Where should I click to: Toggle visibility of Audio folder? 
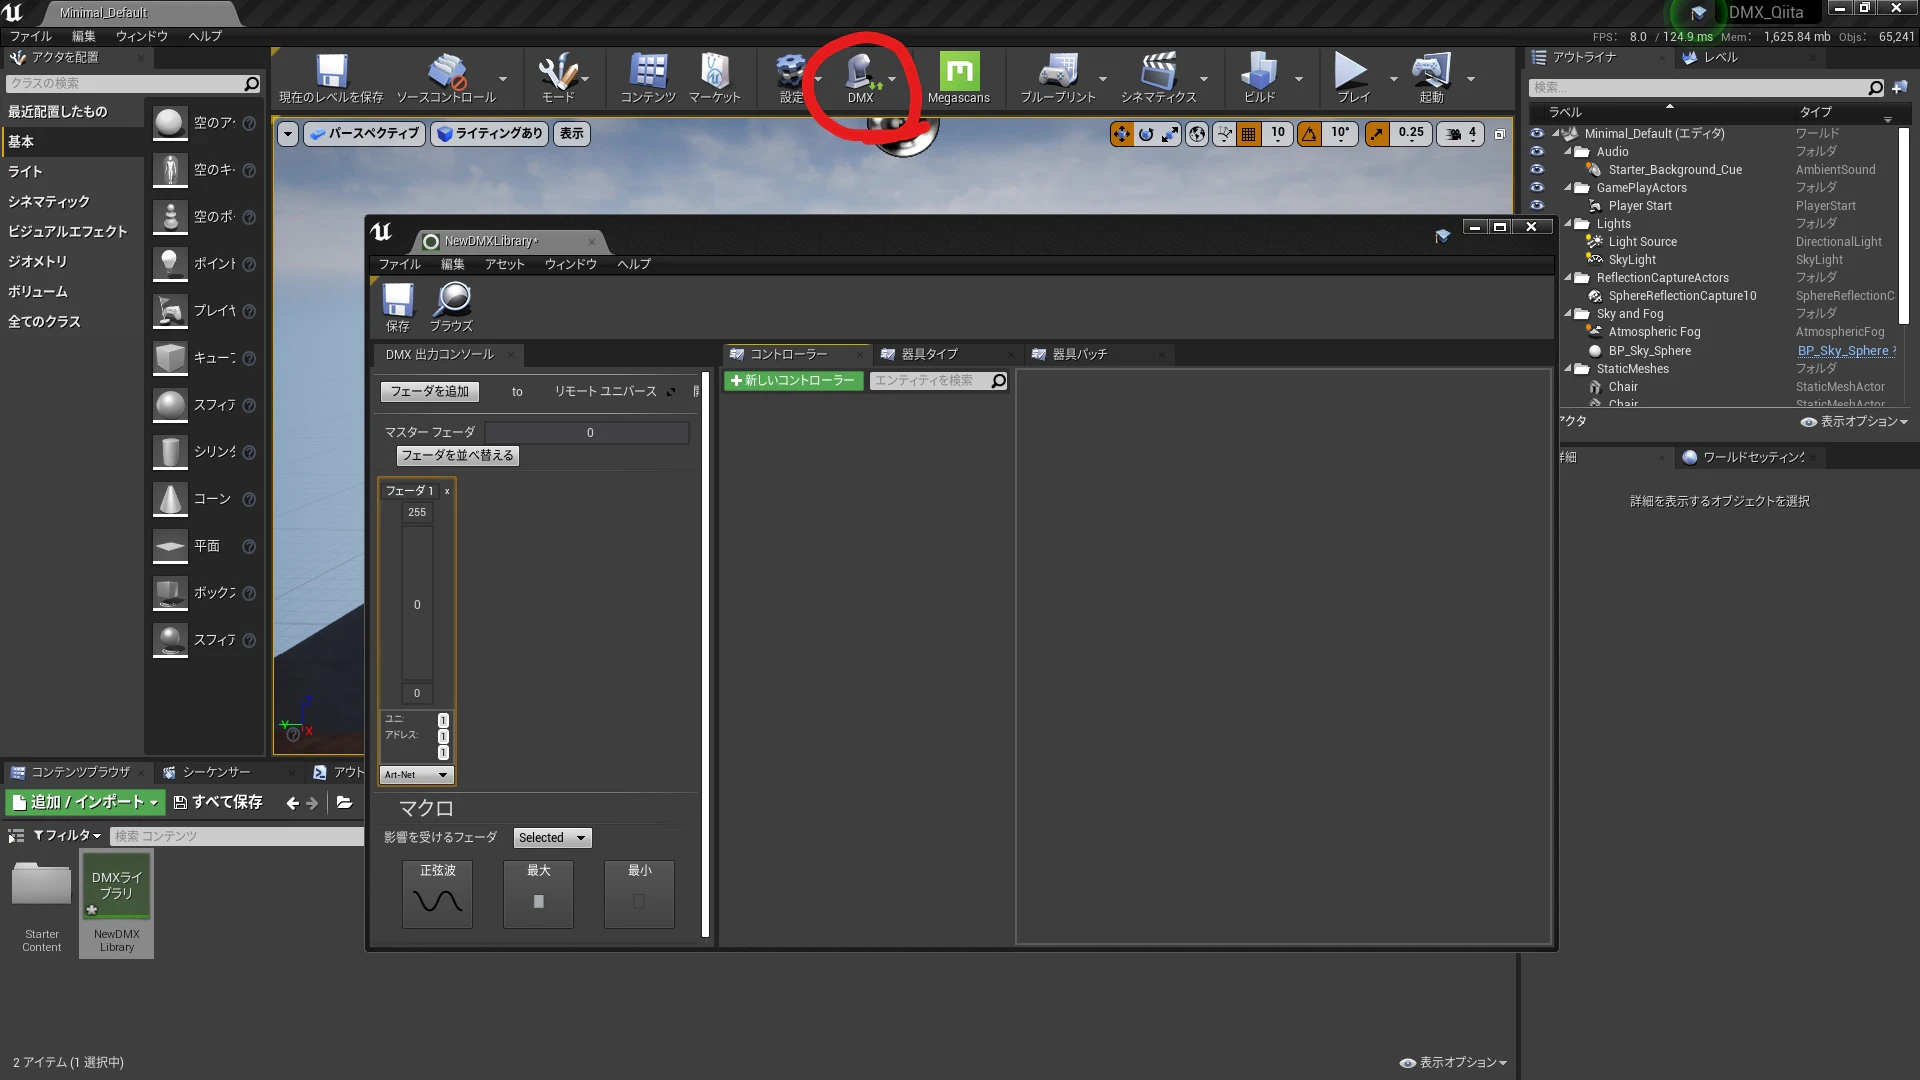pyautogui.click(x=1537, y=151)
